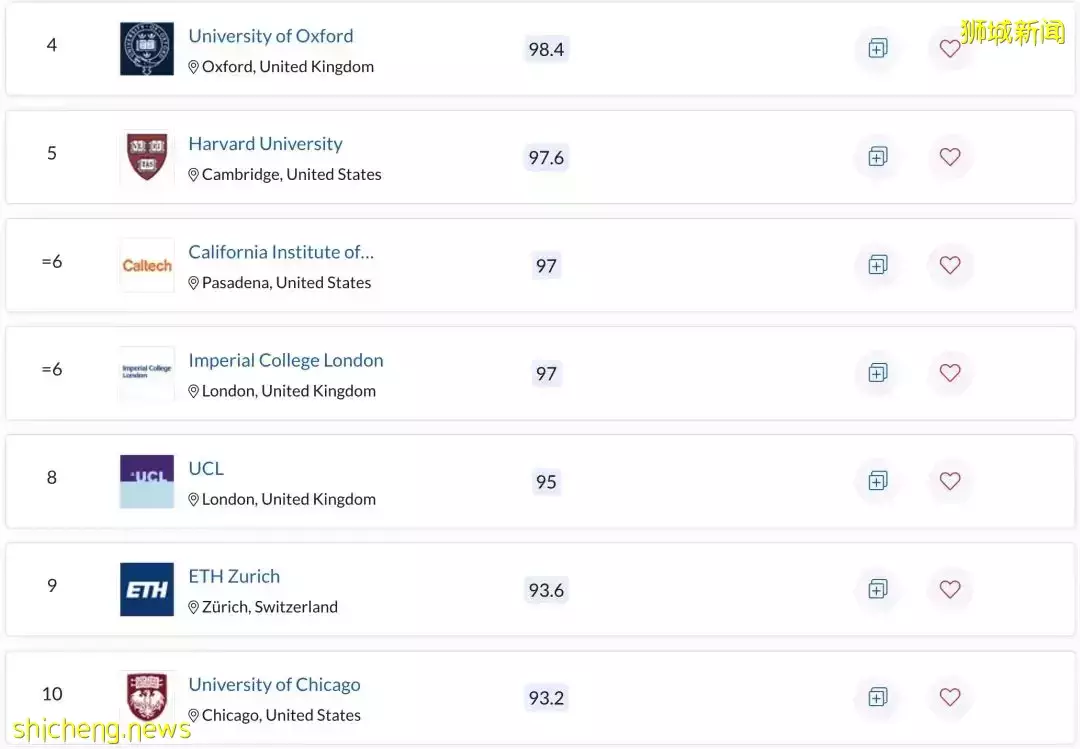Open the Harvard University profile link
Viewport: 1080px width, 749px height.
pos(264,143)
